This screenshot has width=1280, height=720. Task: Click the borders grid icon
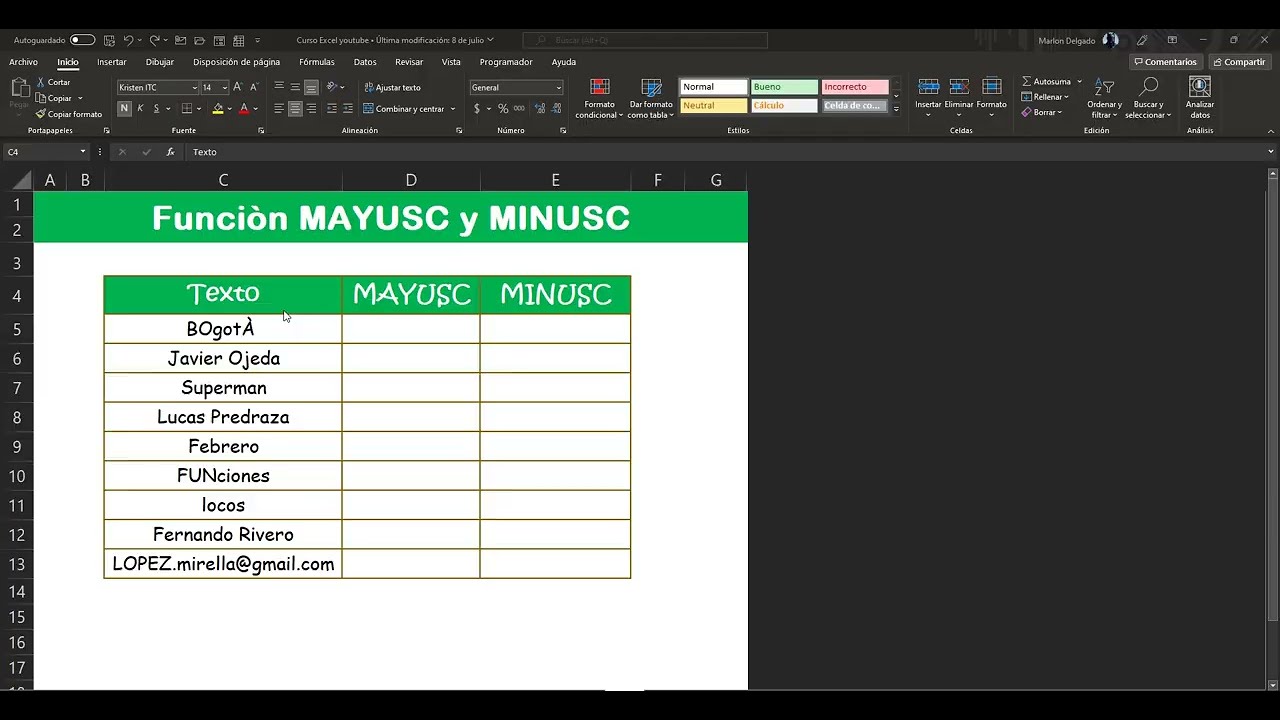[x=186, y=108]
